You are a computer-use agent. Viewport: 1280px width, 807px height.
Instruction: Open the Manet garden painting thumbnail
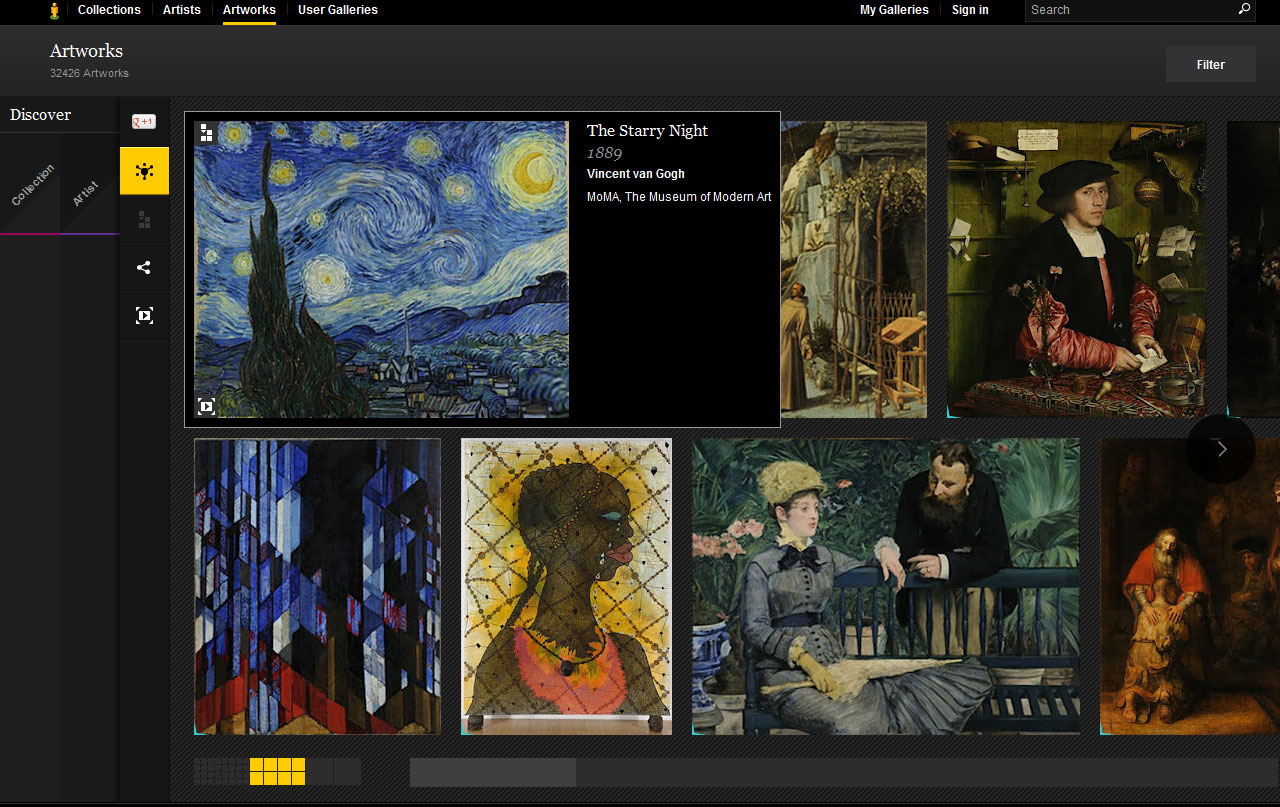click(884, 586)
